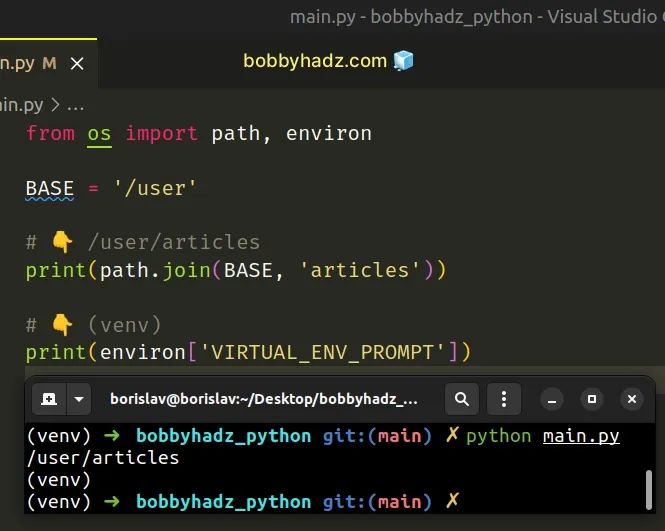Maximize the terminal window
This screenshot has width=665, height=531.
coord(592,400)
